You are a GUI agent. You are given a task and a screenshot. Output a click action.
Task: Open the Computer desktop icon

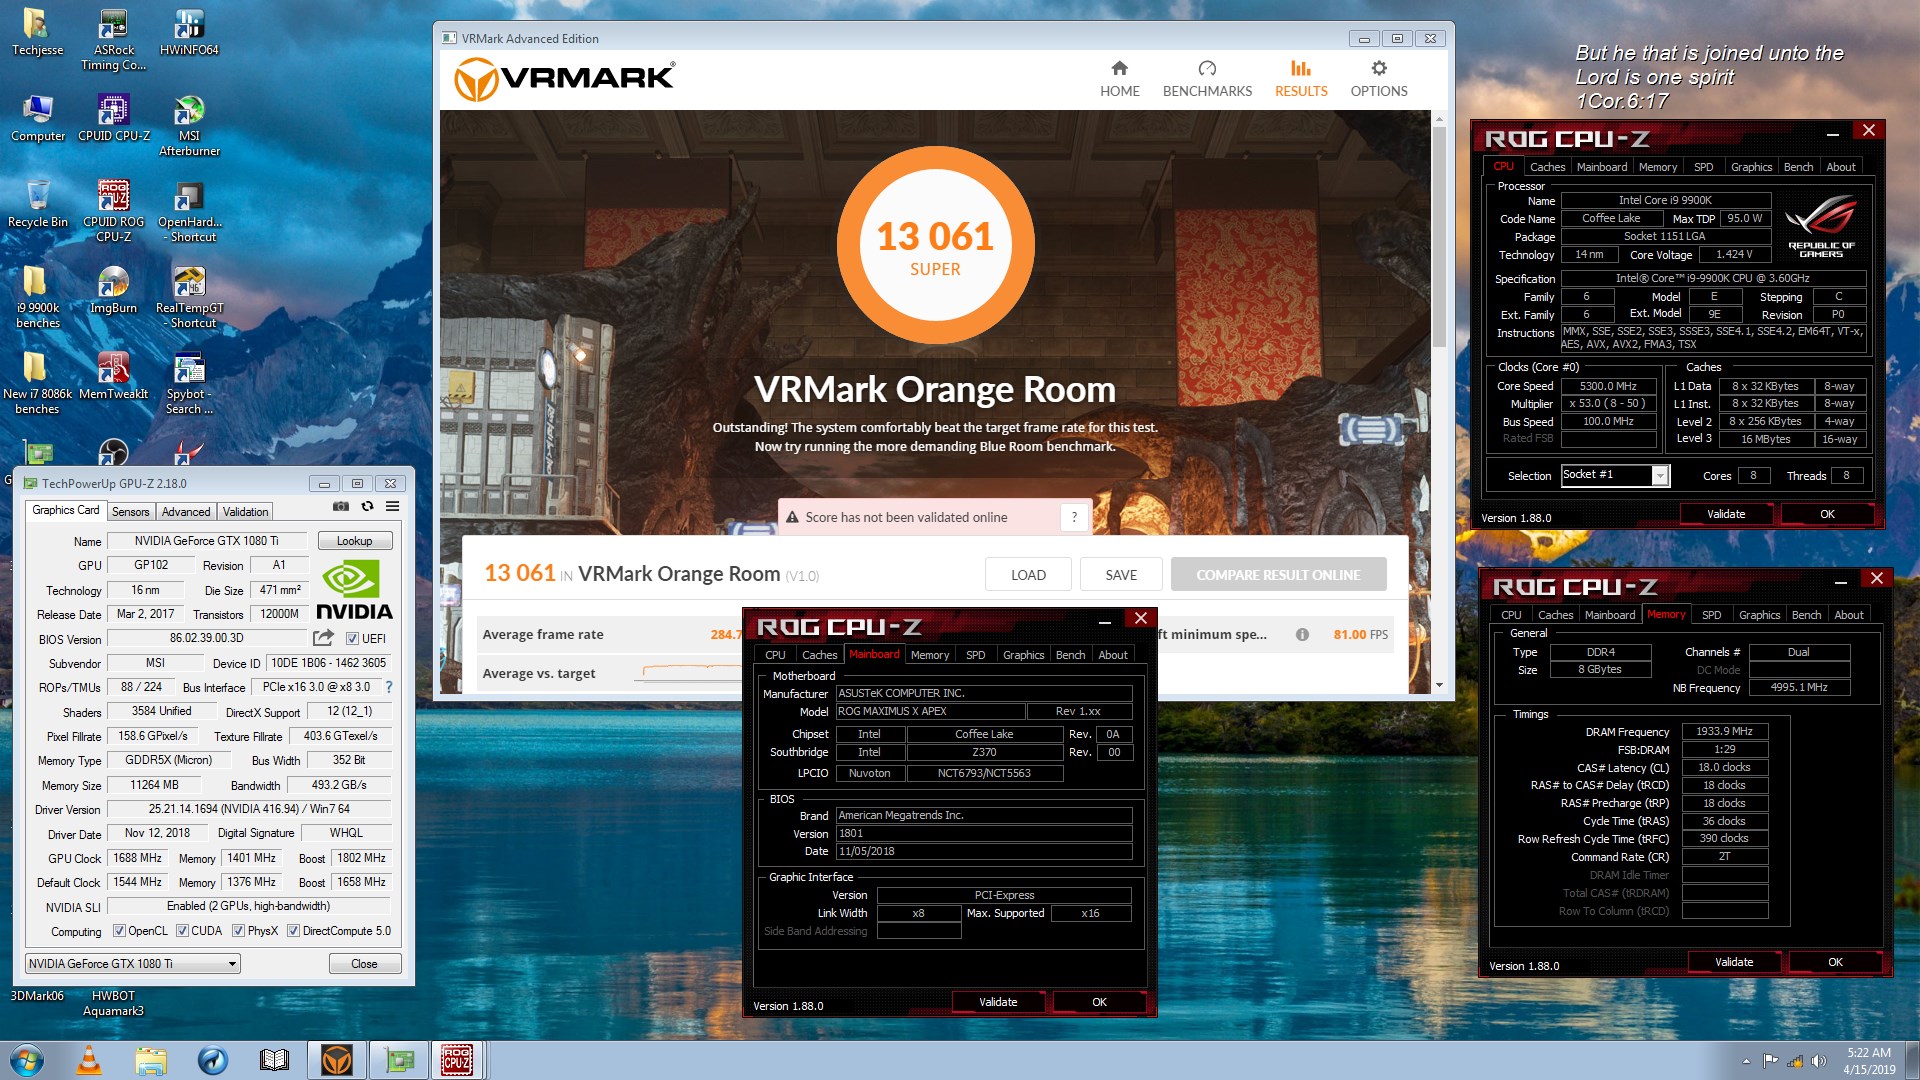[x=37, y=117]
